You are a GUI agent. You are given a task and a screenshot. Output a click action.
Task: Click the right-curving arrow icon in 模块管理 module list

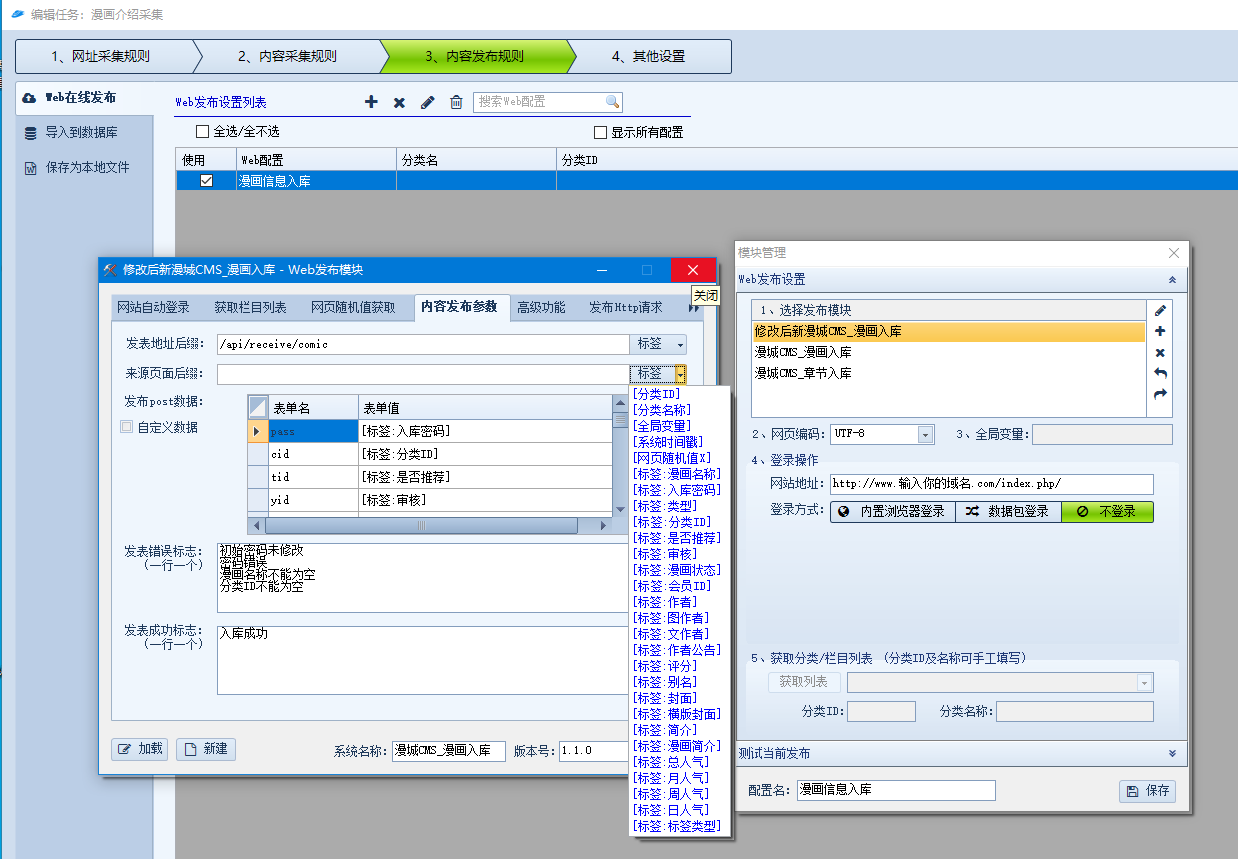(1160, 394)
